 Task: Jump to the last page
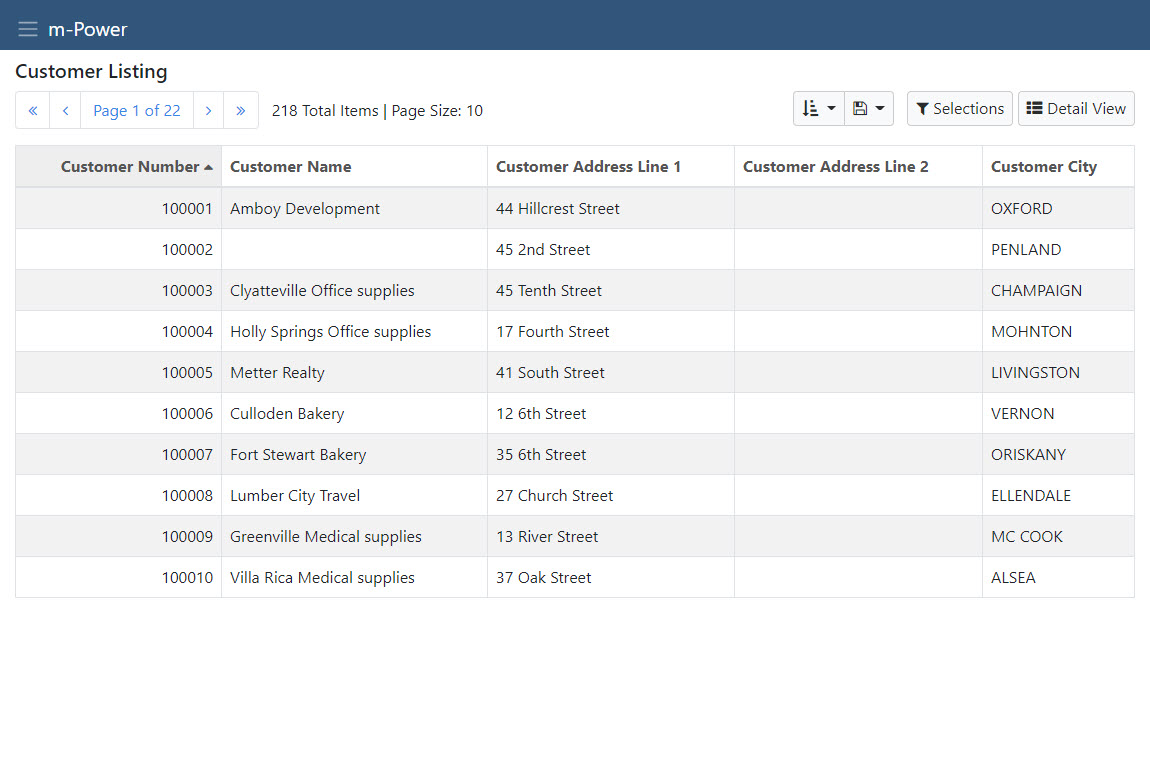coord(241,111)
